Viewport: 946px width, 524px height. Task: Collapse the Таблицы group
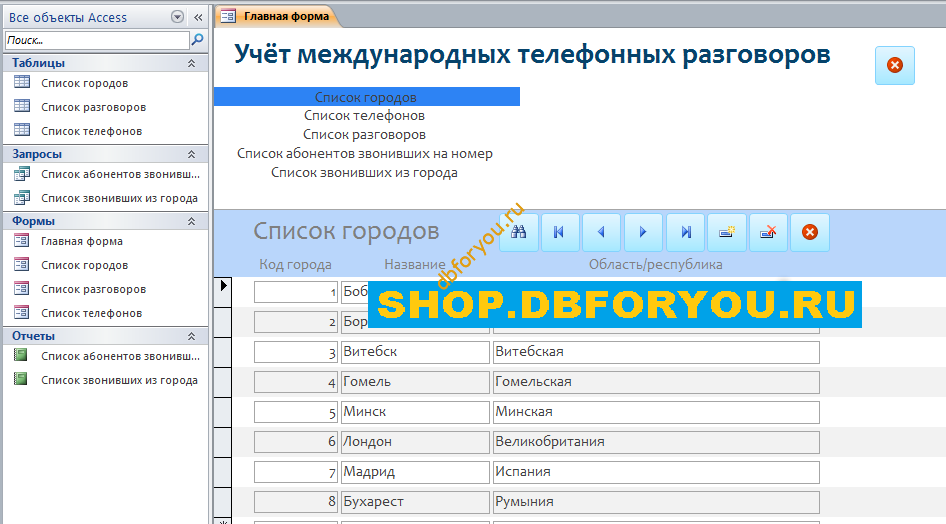pos(191,63)
